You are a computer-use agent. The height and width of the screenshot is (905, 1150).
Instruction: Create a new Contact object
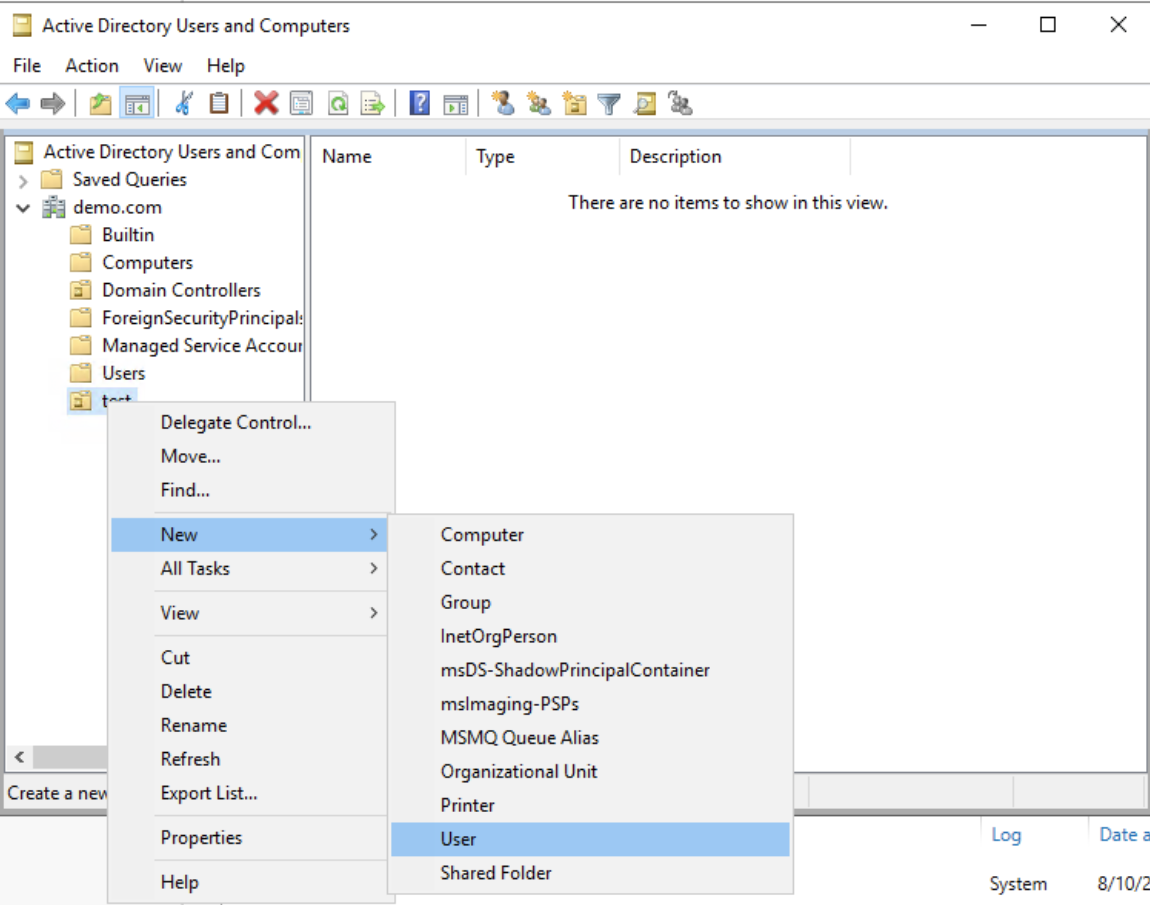point(590,568)
